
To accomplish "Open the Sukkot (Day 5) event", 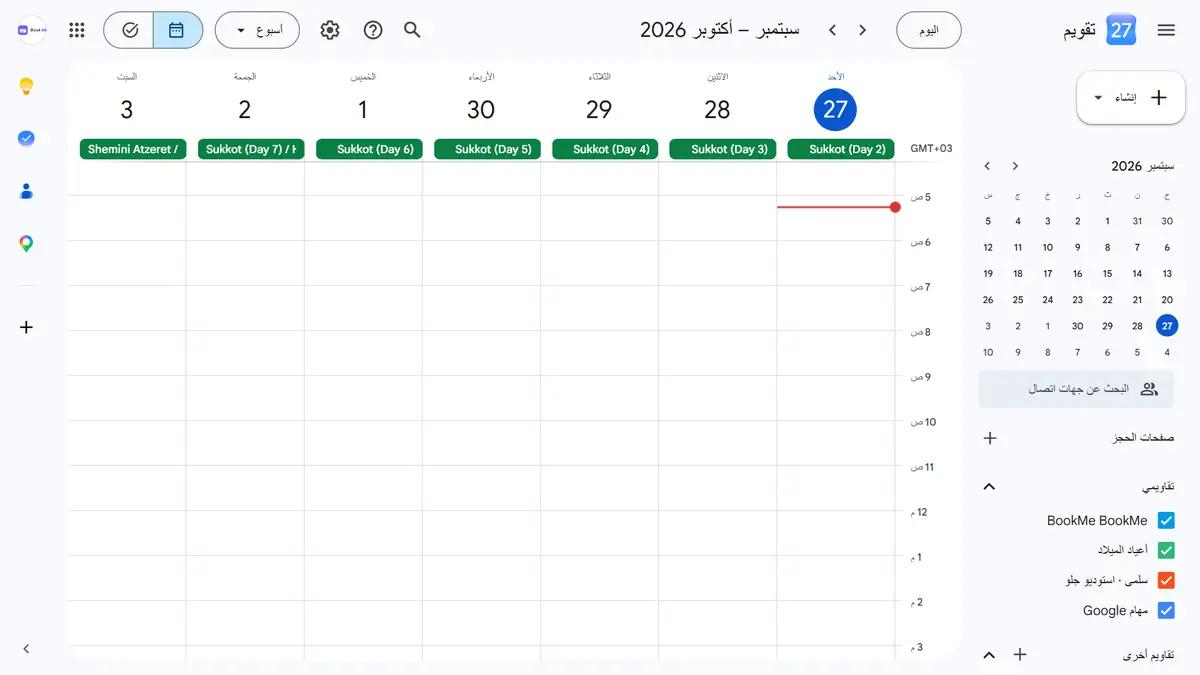I will 487,149.
